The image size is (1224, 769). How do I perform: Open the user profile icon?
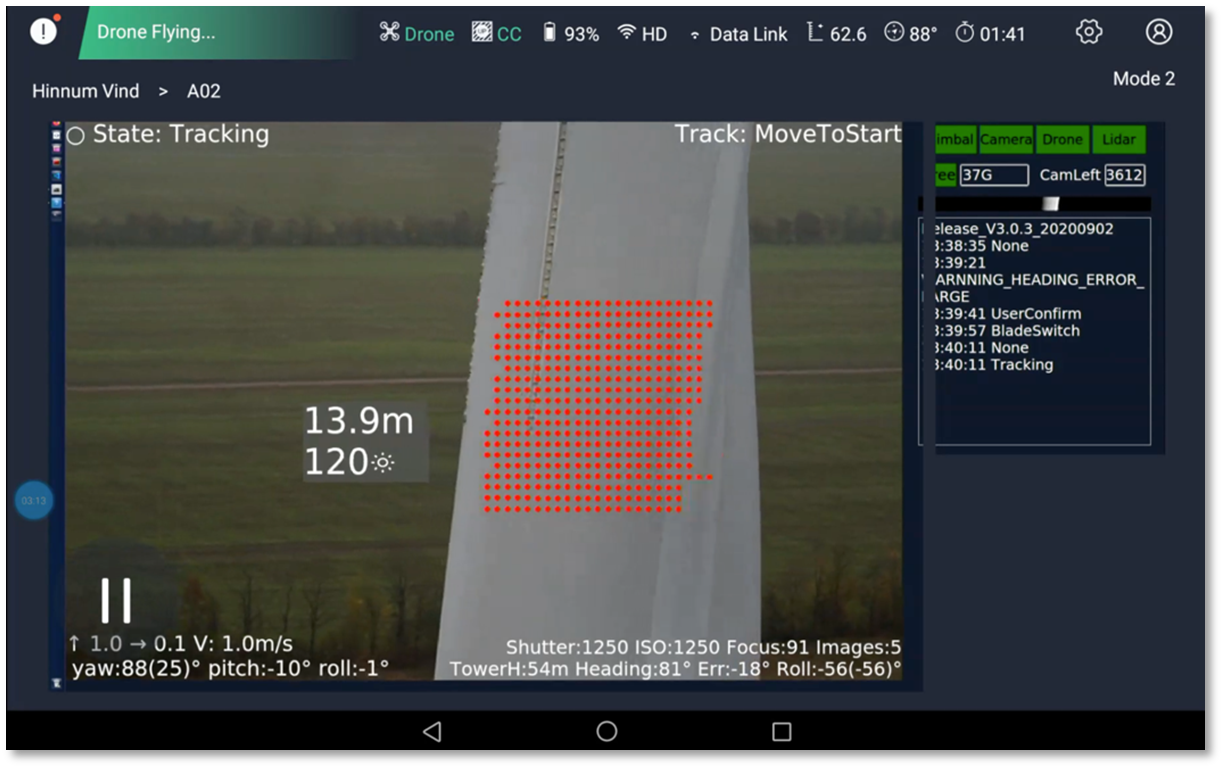(1159, 32)
